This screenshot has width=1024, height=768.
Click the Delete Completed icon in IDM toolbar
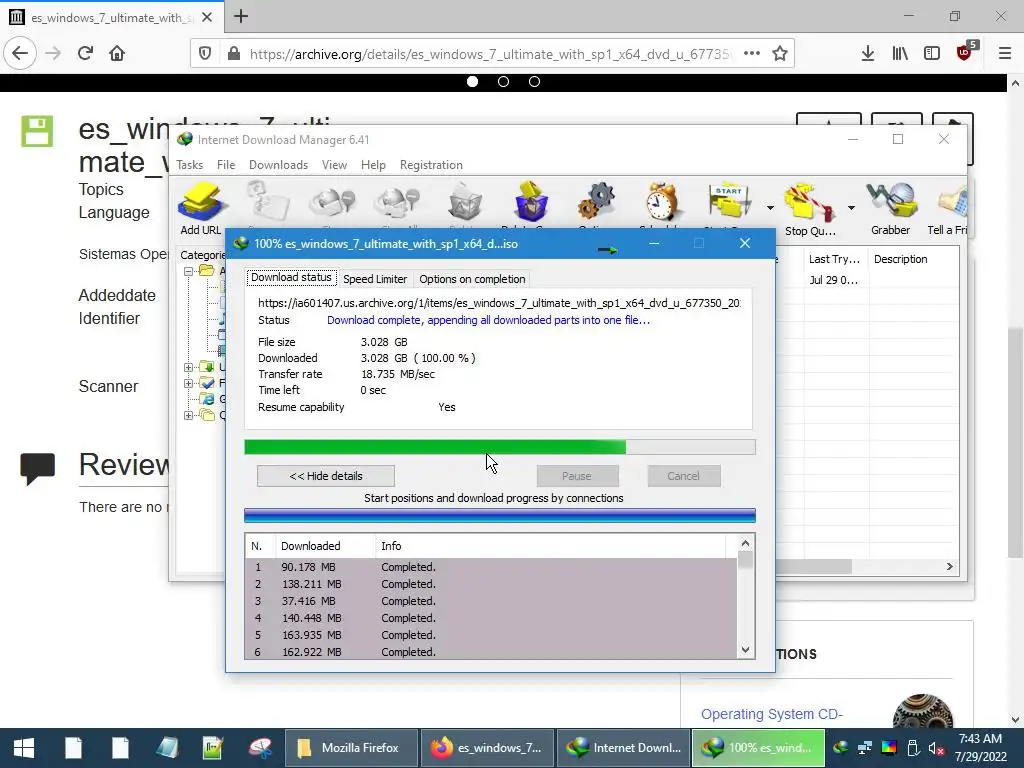[x=530, y=202]
